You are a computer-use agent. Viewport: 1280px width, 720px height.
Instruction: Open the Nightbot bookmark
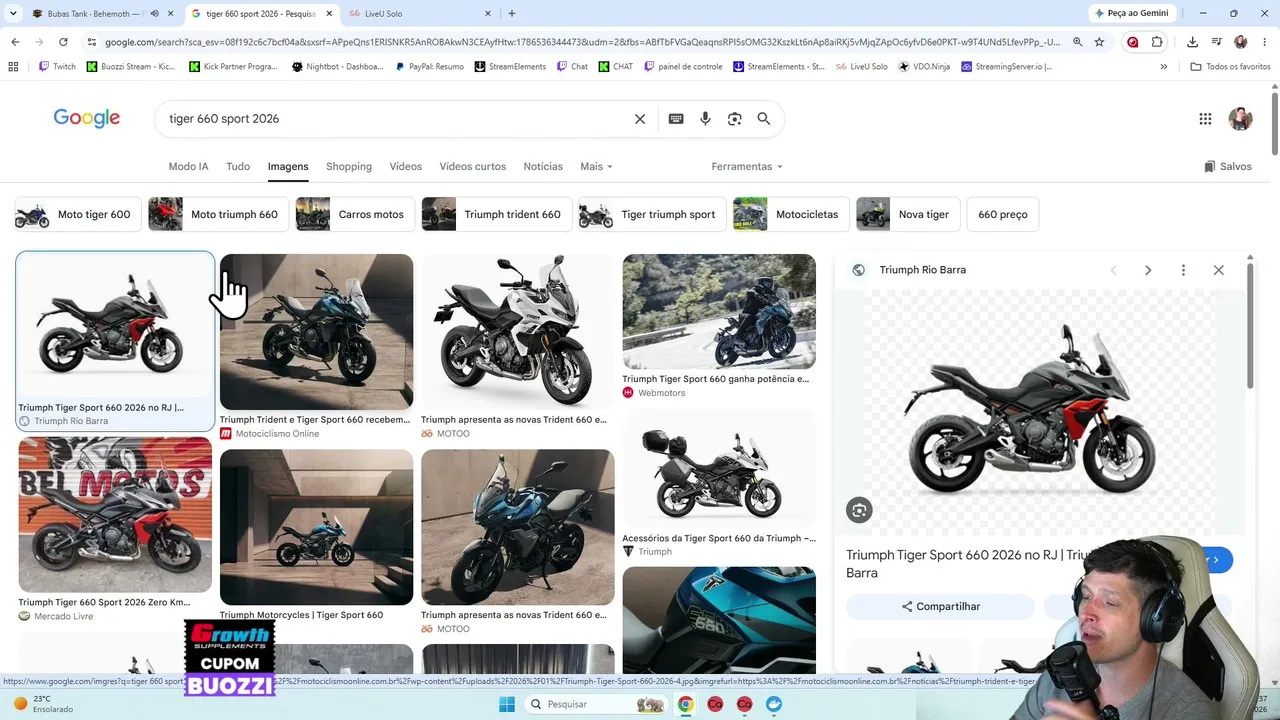tap(337, 67)
